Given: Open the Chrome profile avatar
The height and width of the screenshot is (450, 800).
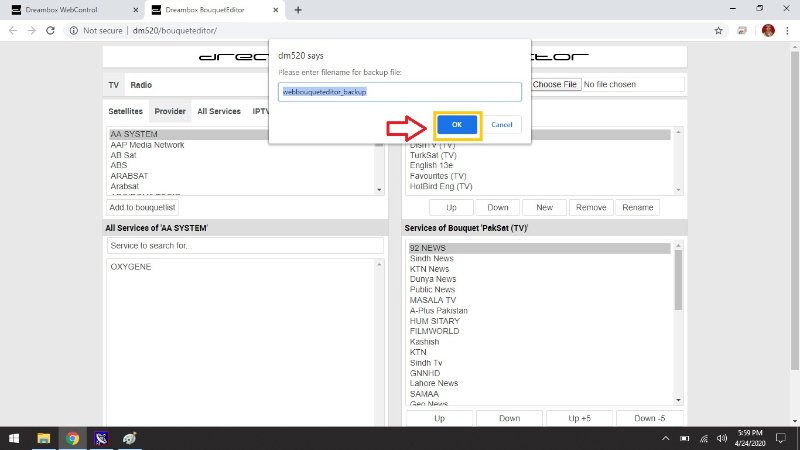Looking at the screenshot, I should 768,31.
